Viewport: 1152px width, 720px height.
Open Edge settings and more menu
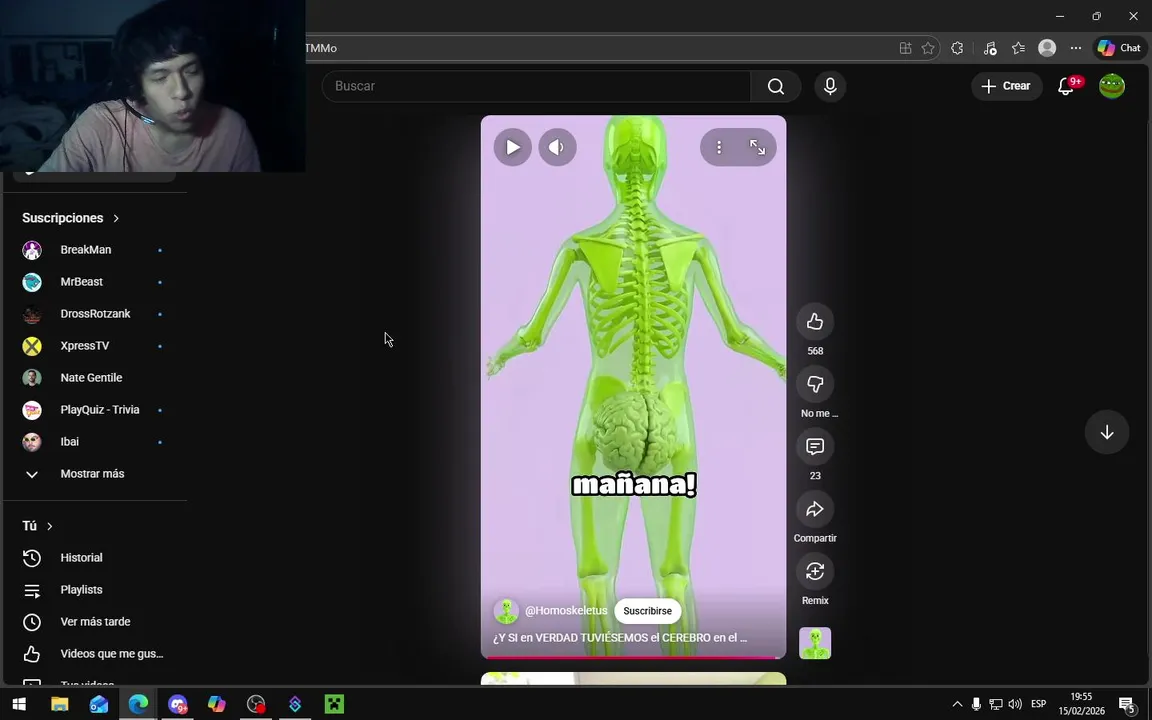click(1076, 48)
